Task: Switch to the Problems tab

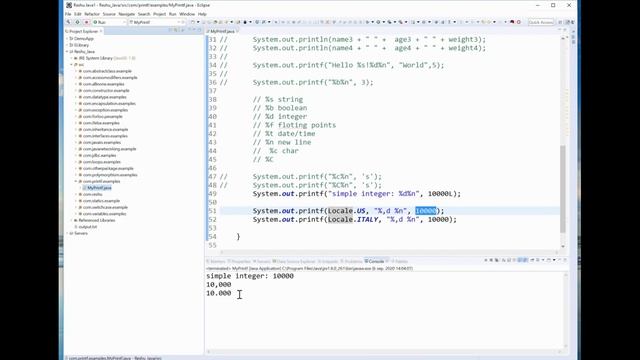Action: pos(351,261)
